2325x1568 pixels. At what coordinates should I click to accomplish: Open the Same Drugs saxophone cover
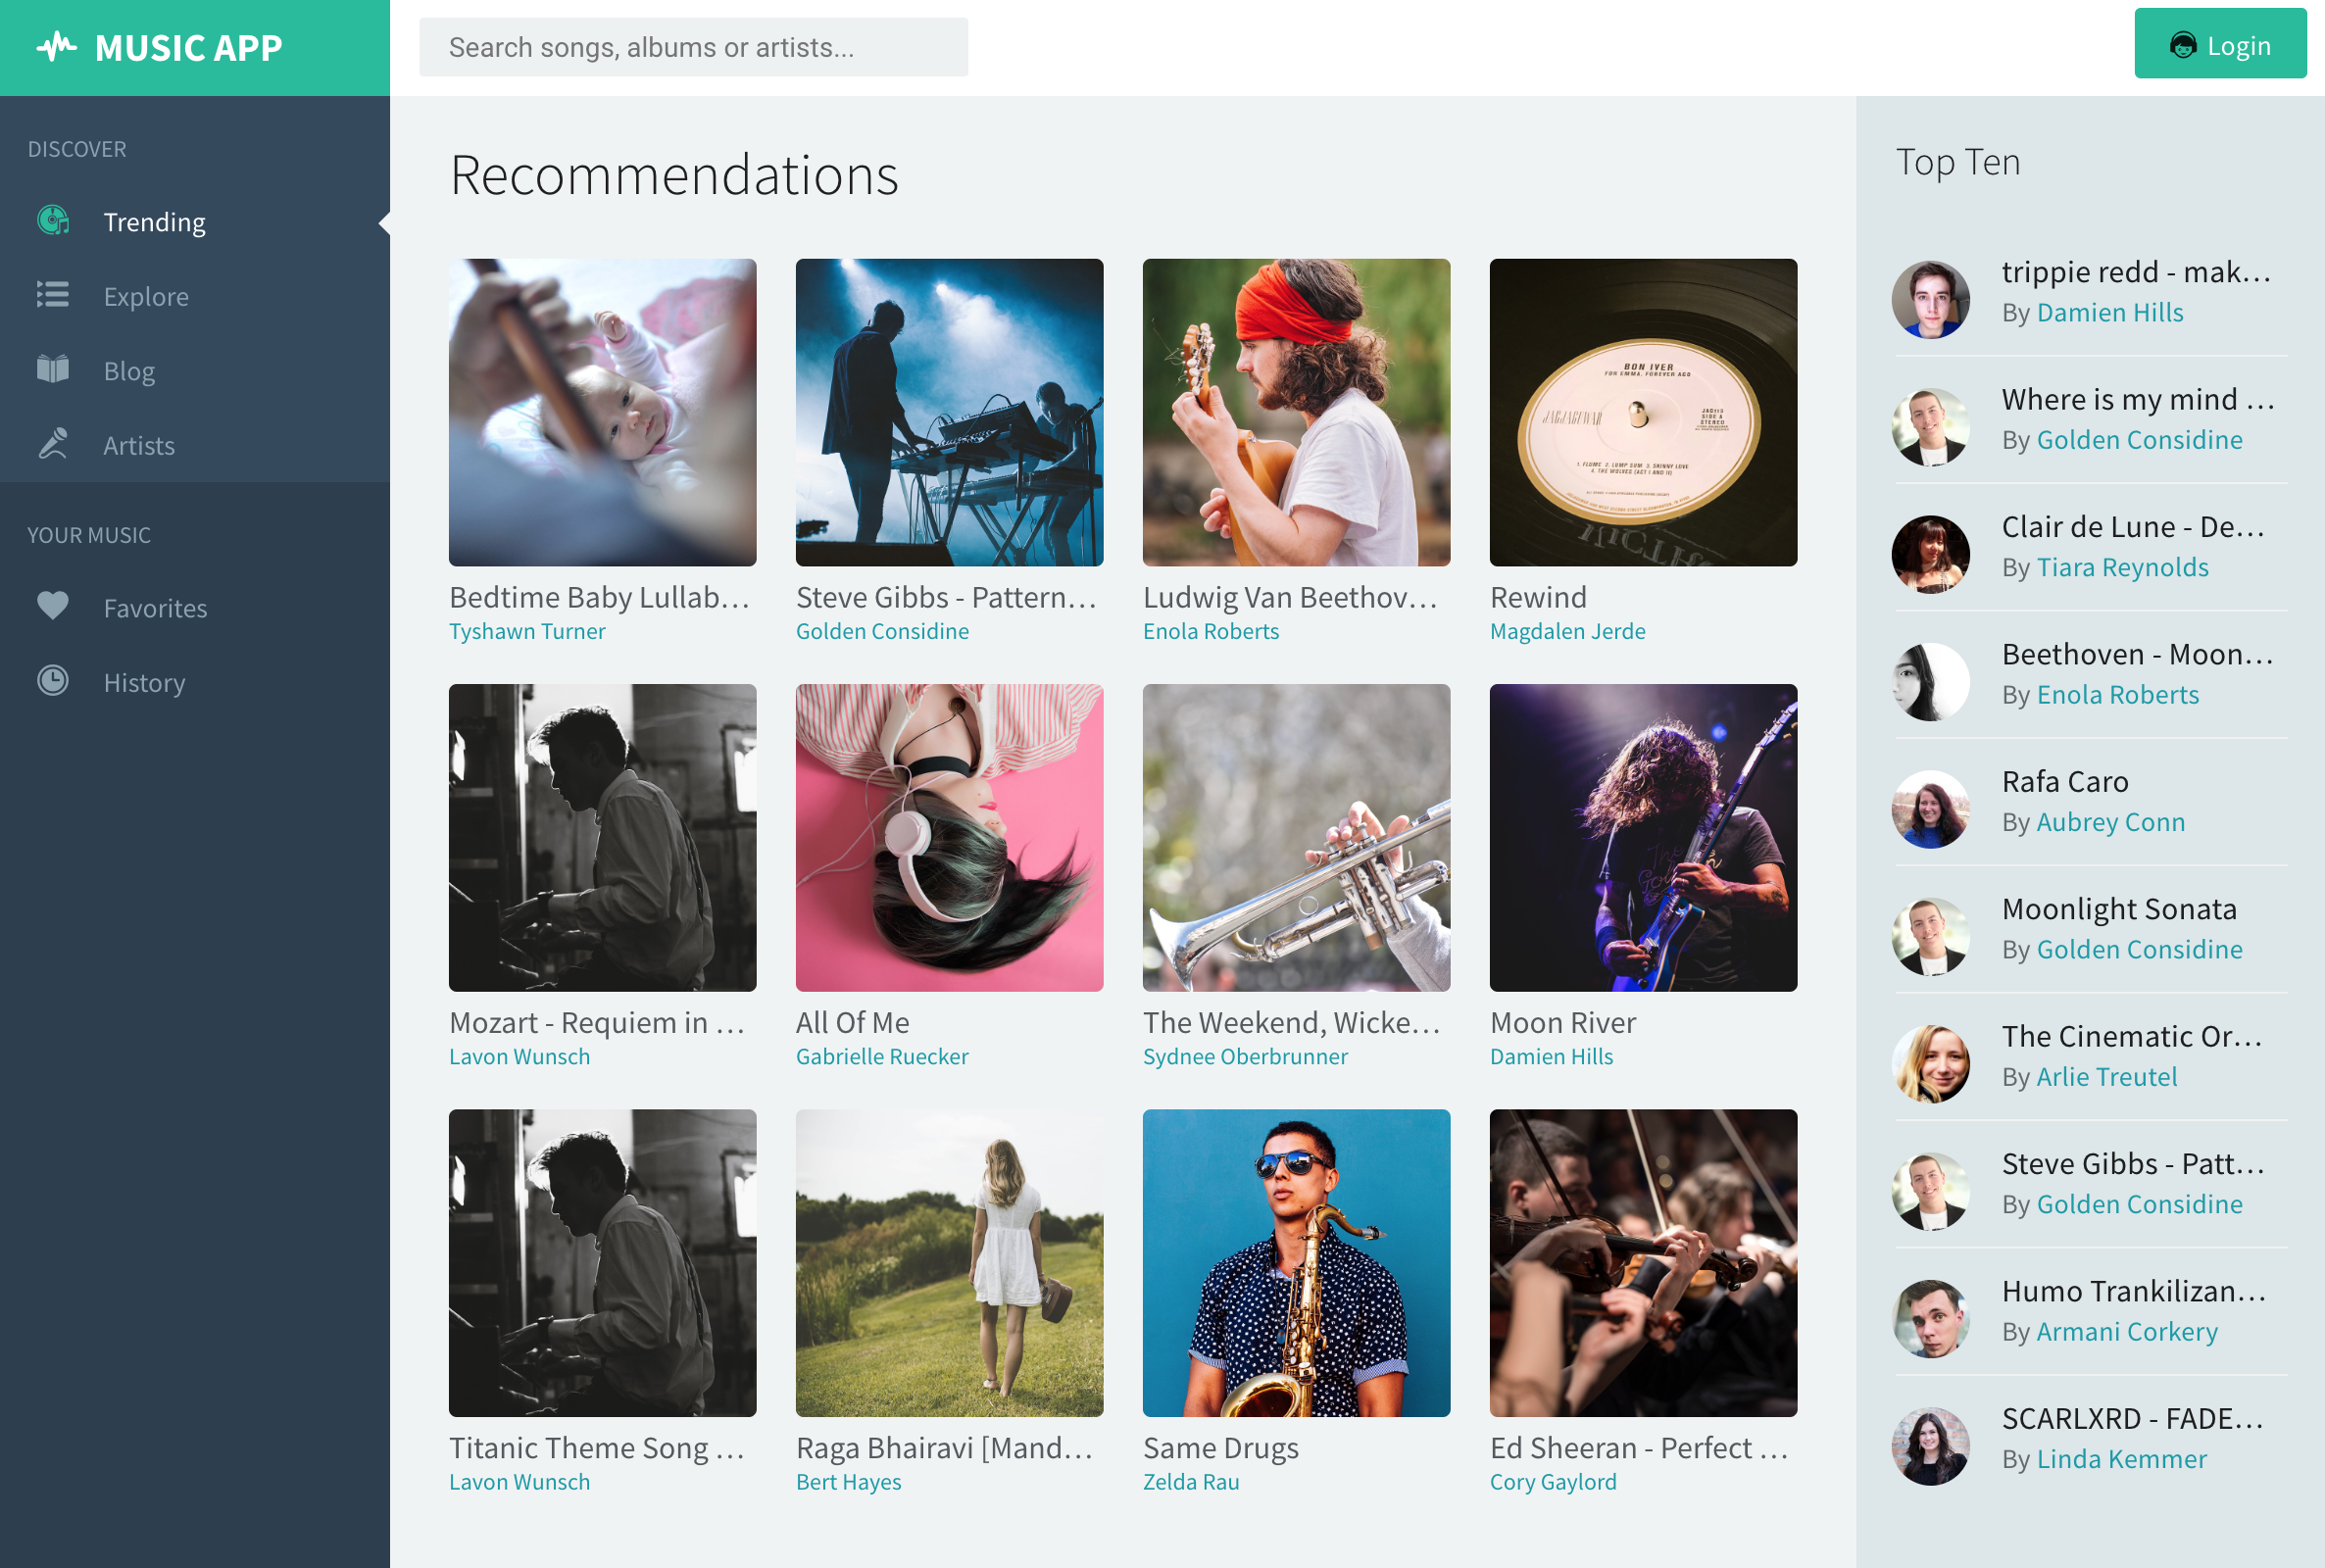[x=1296, y=1263]
